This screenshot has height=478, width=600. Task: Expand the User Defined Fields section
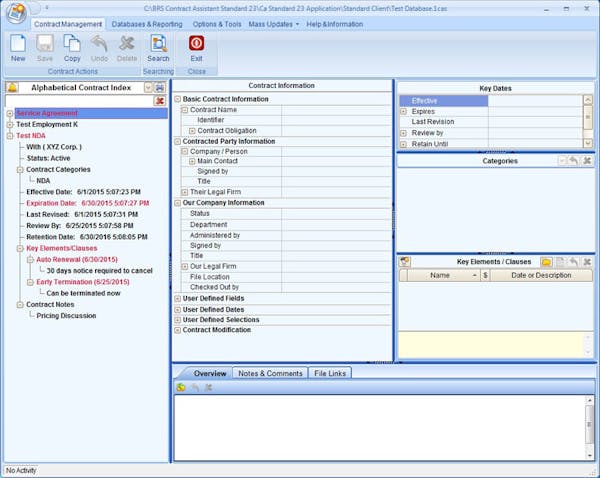point(177,299)
